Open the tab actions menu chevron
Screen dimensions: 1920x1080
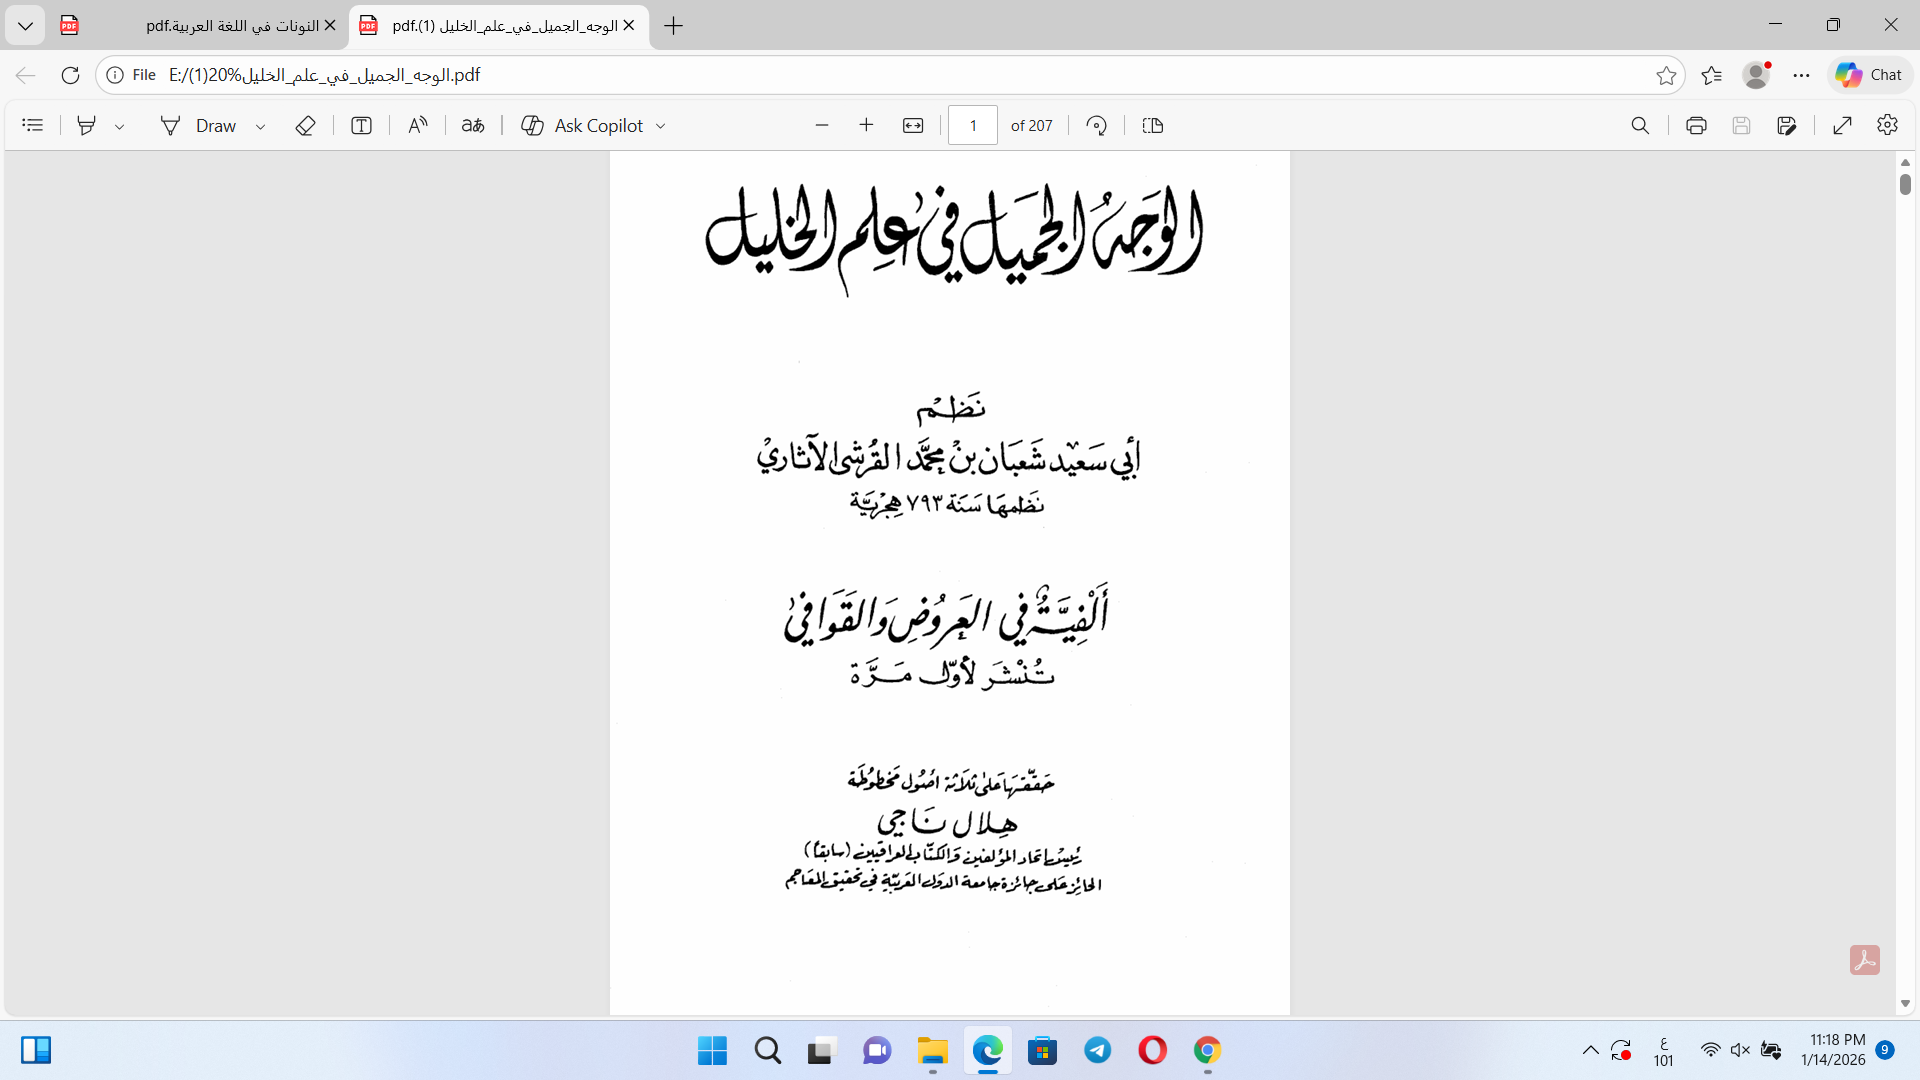(x=25, y=26)
